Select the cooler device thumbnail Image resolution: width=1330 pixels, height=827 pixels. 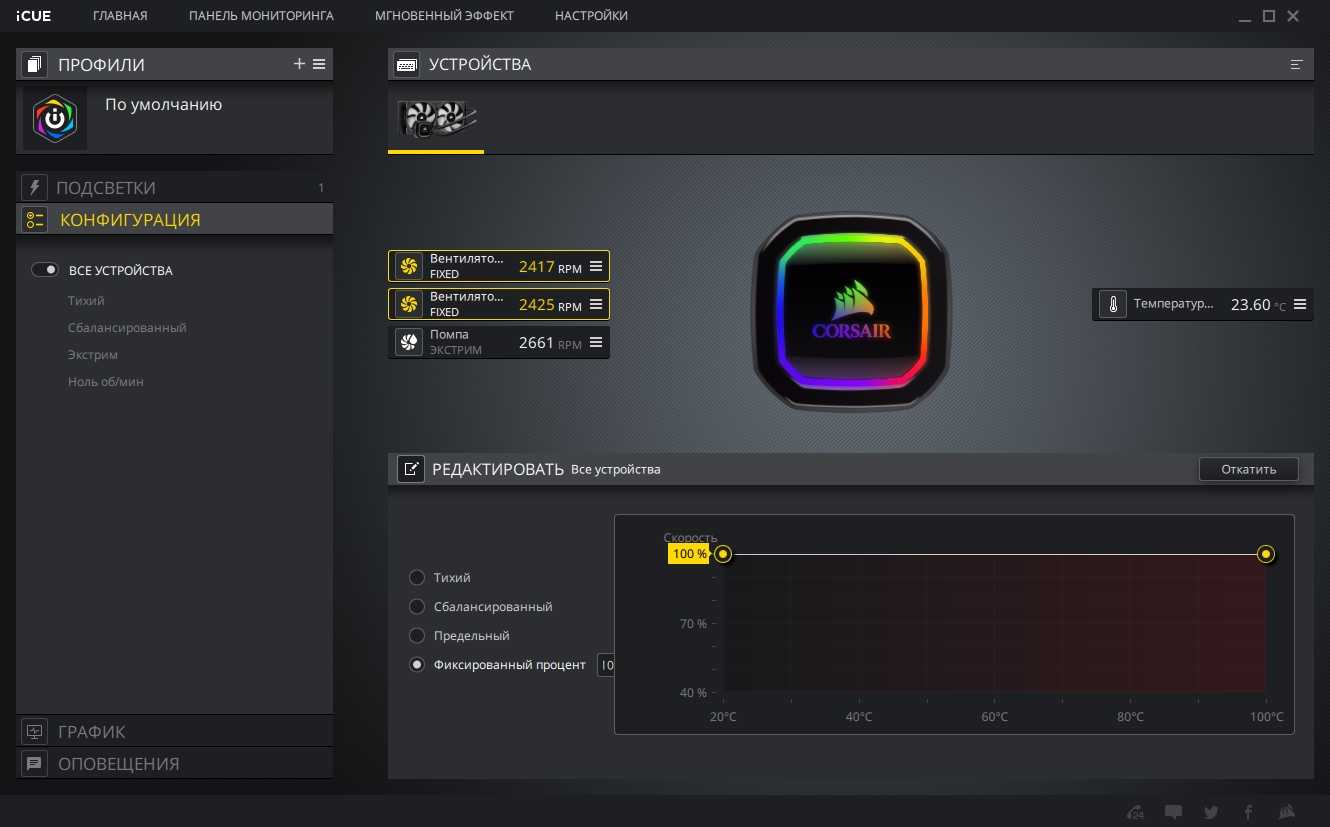click(436, 120)
